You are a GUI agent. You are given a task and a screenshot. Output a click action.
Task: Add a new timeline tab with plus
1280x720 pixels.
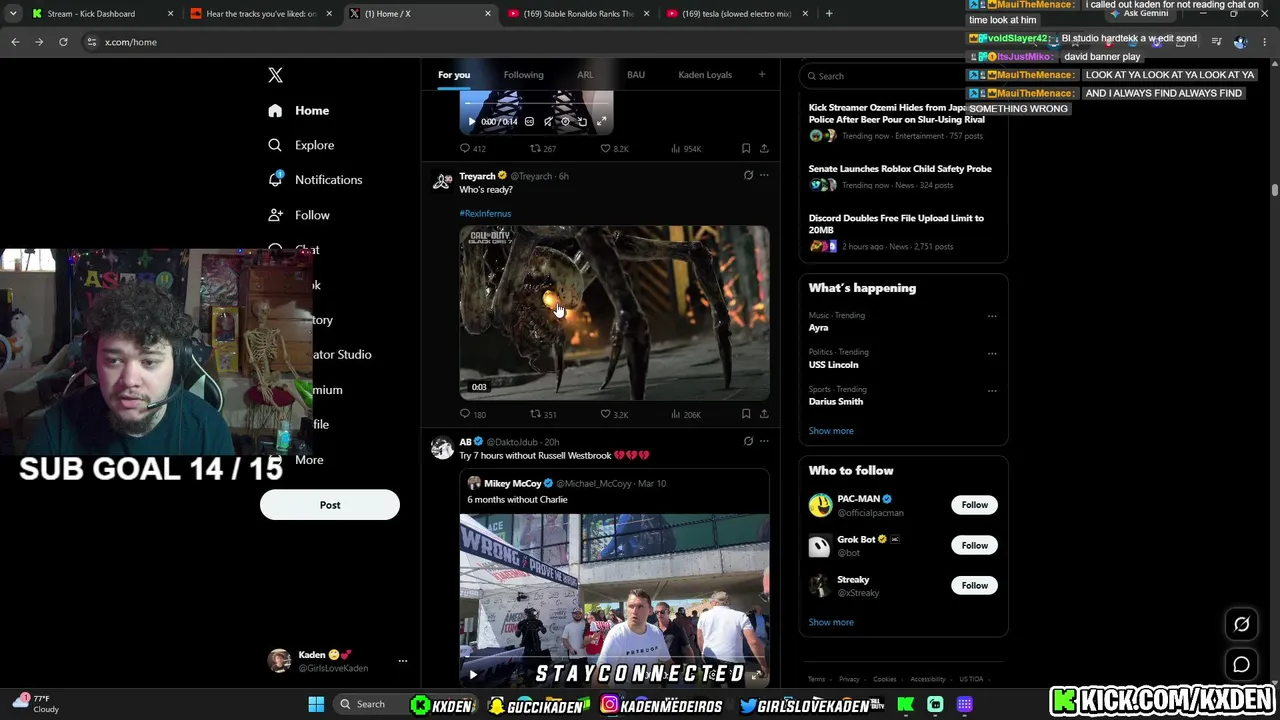pyautogui.click(x=761, y=75)
